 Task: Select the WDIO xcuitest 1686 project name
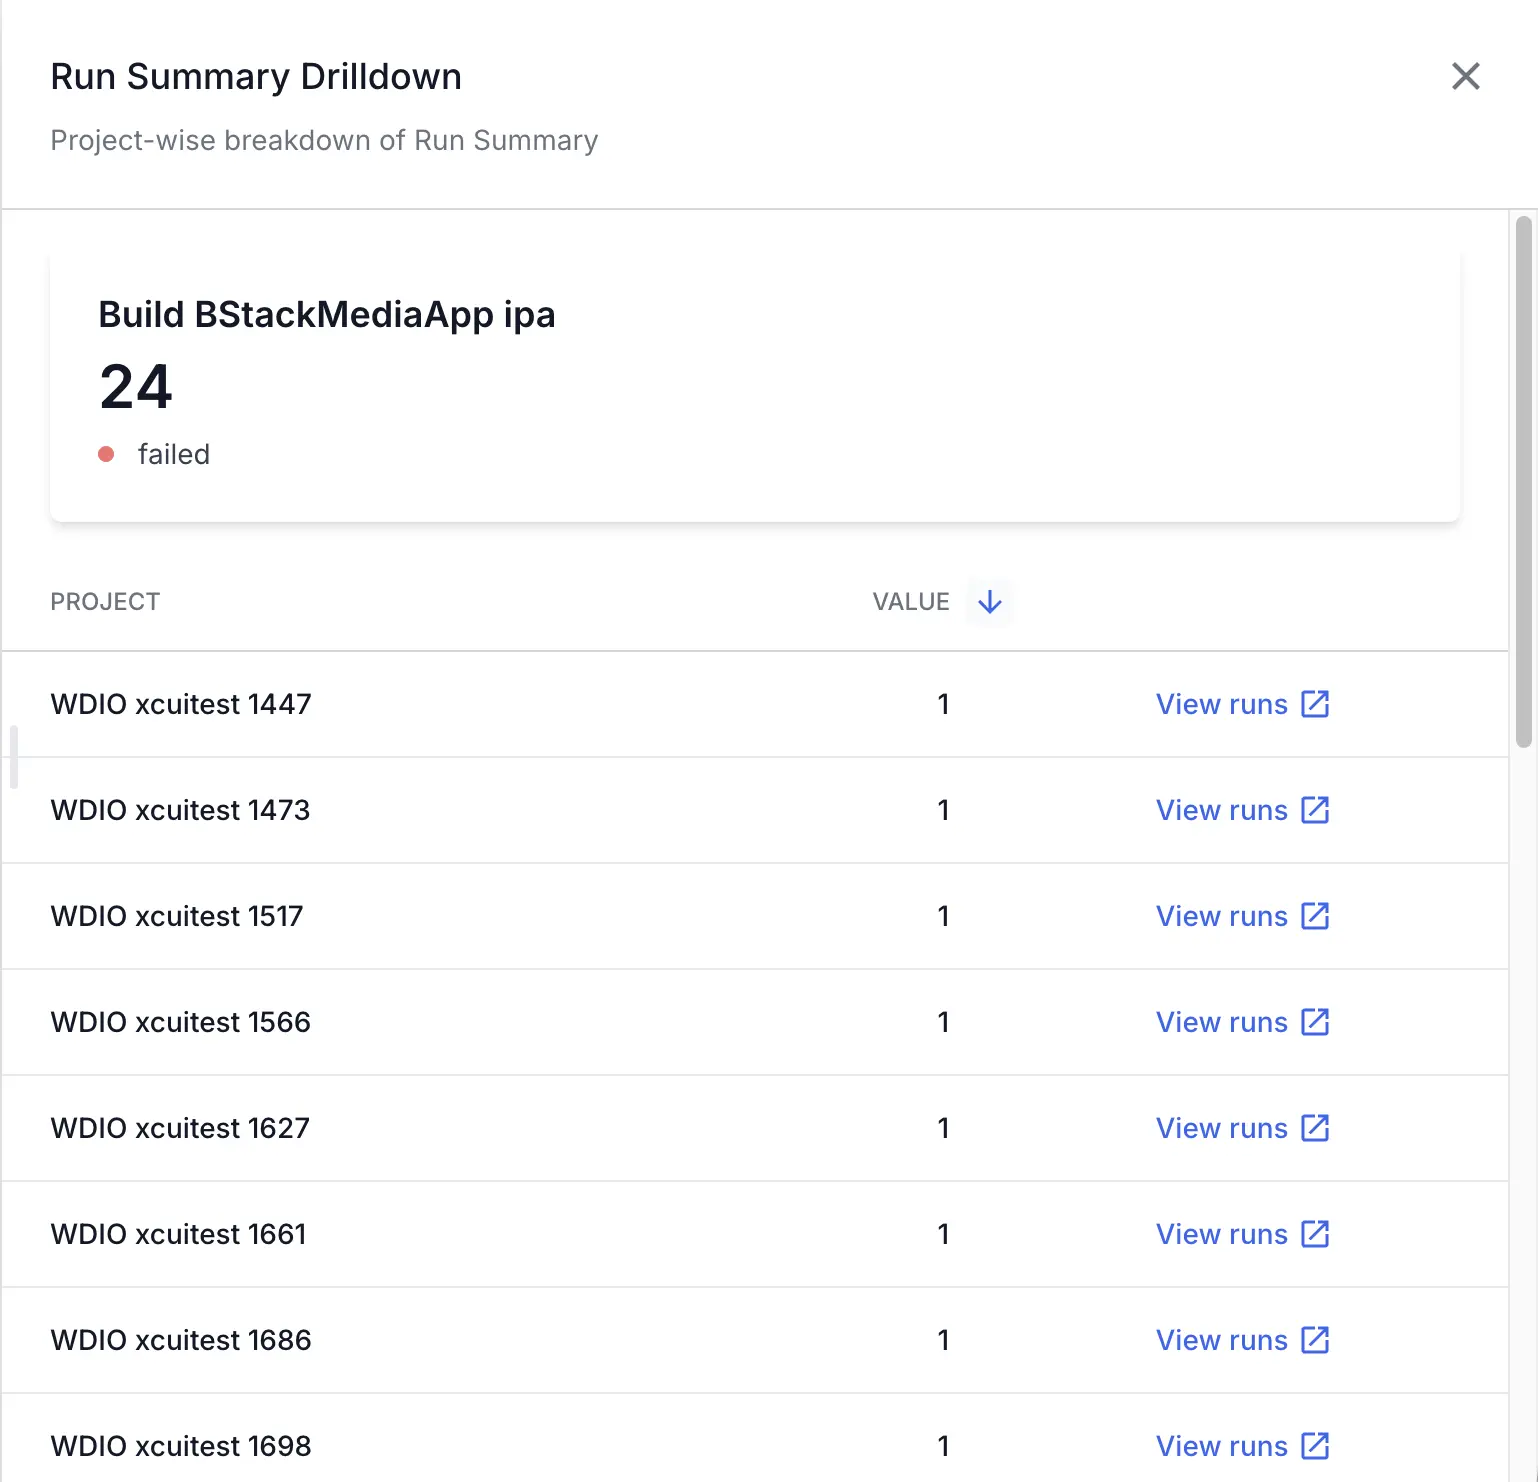coord(181,1340)
